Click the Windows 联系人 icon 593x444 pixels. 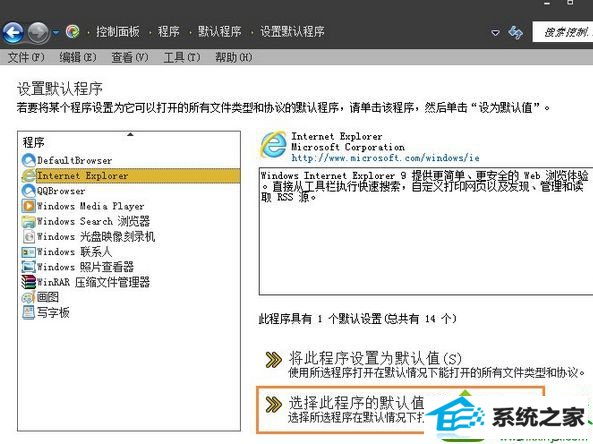[28, 251]
